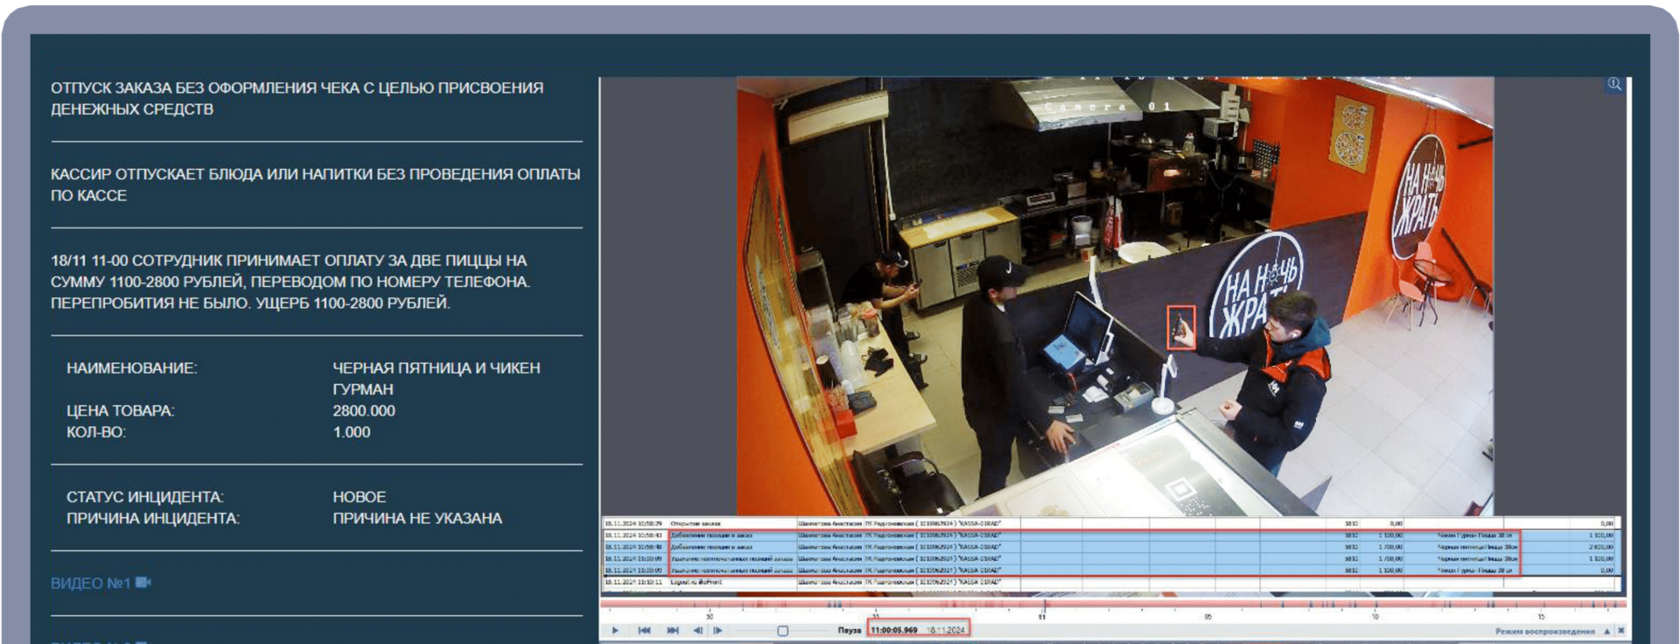This screenshot has width=1680, height=644.
Task: Step one frame backward
Action: point(698,630)
